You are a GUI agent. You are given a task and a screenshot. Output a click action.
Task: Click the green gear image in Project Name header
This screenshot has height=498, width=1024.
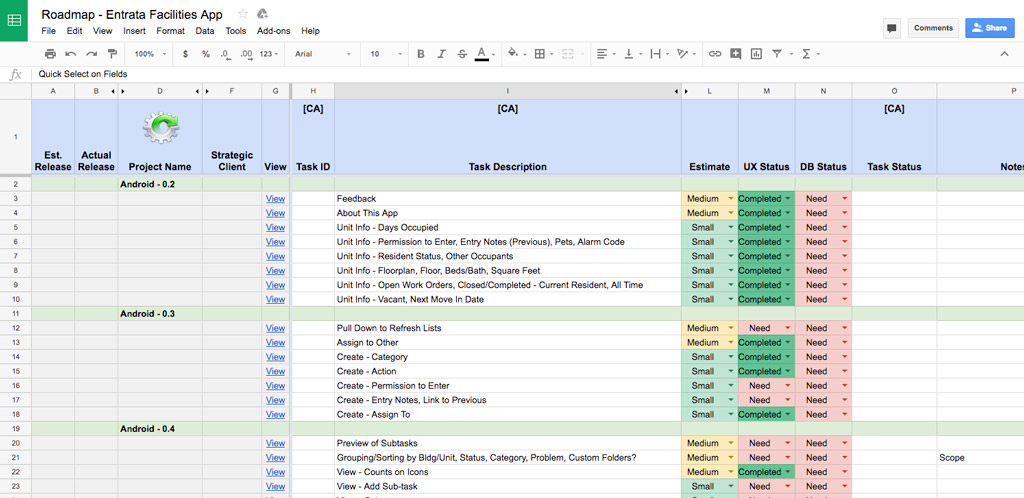tap(161, 127)
